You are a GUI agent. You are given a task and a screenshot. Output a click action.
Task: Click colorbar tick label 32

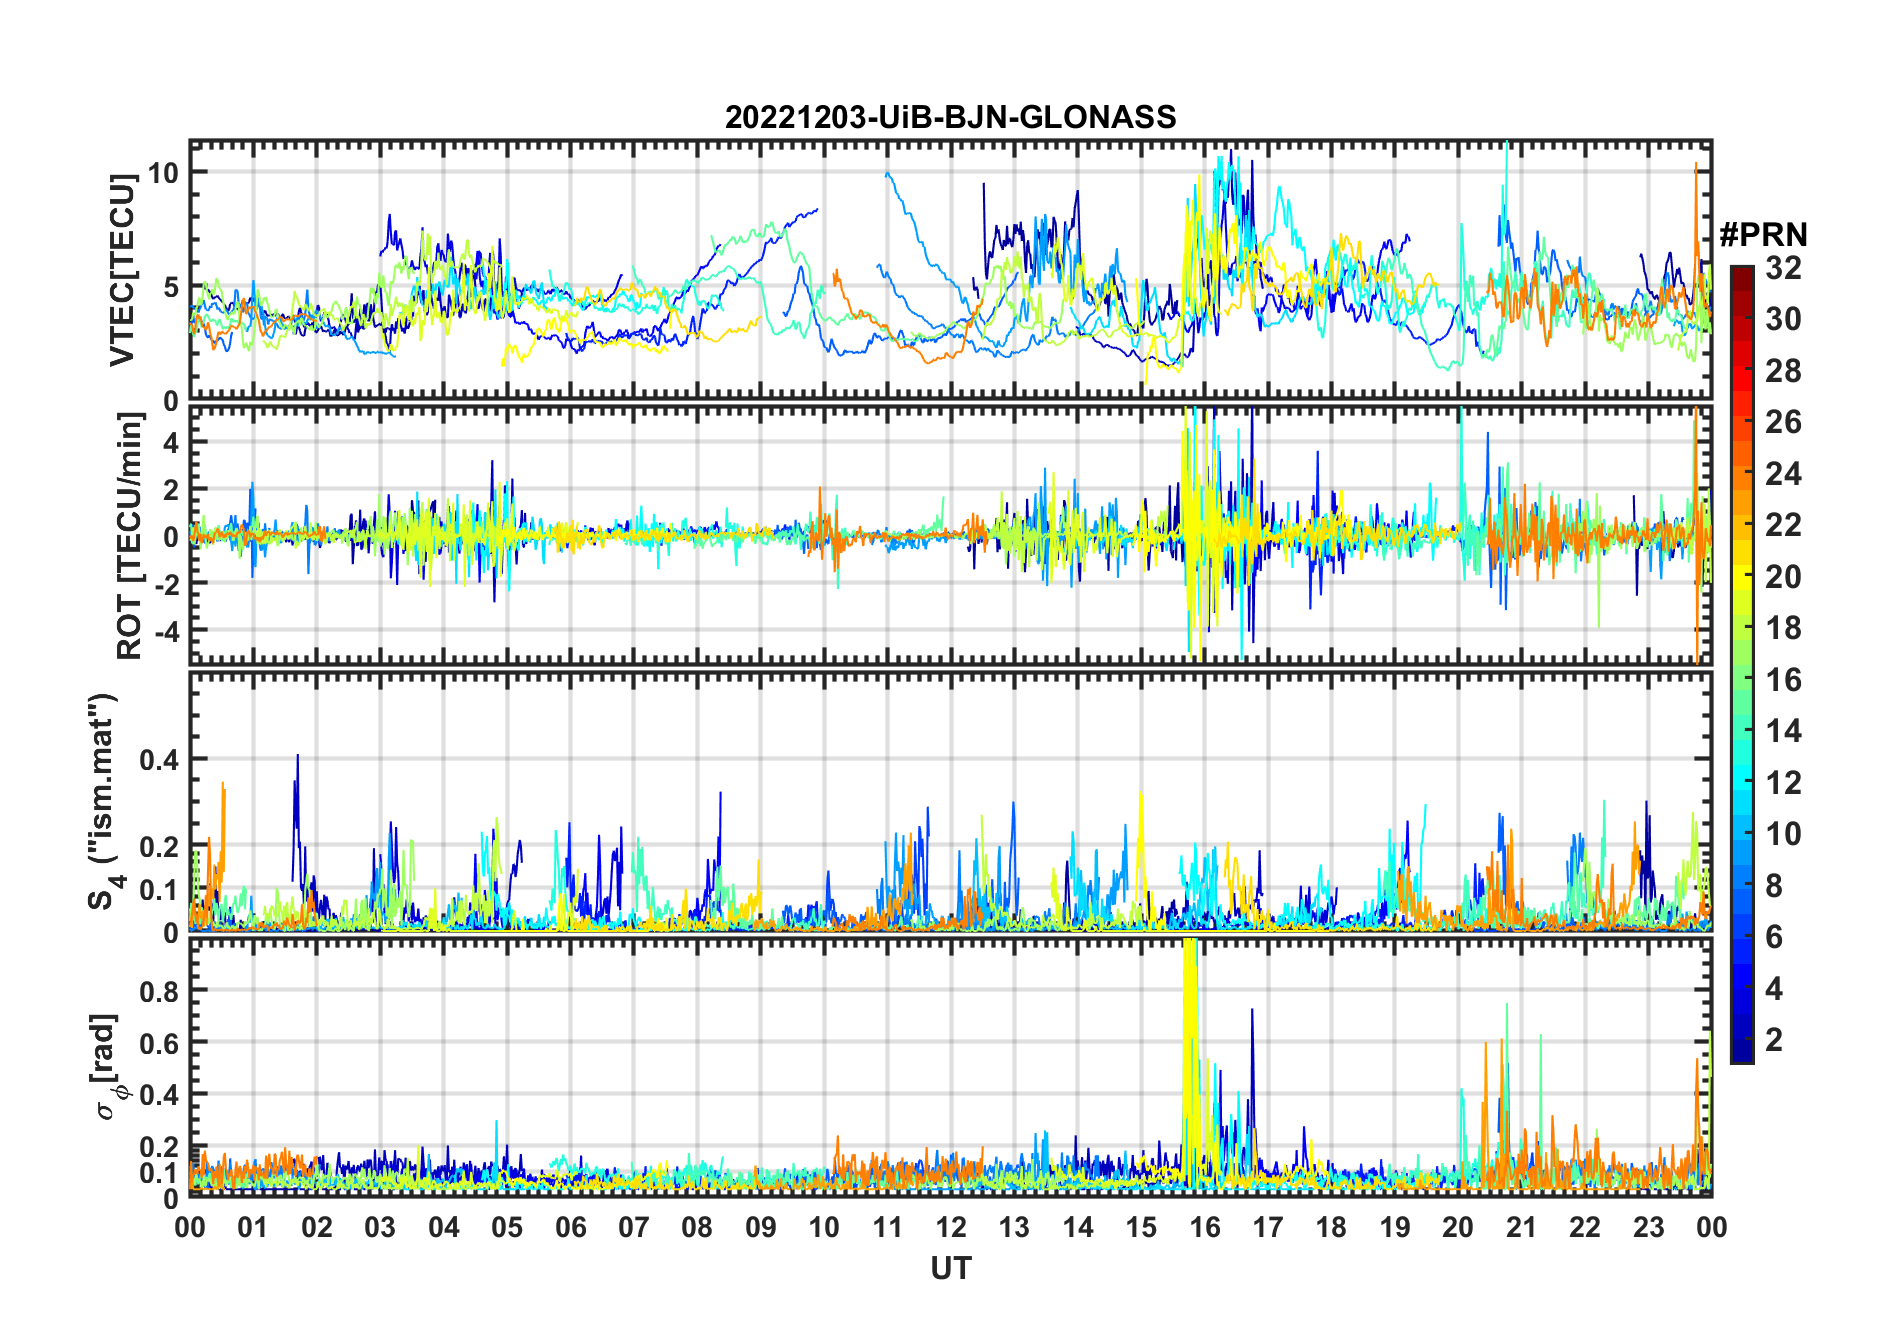coord(1783,267)
